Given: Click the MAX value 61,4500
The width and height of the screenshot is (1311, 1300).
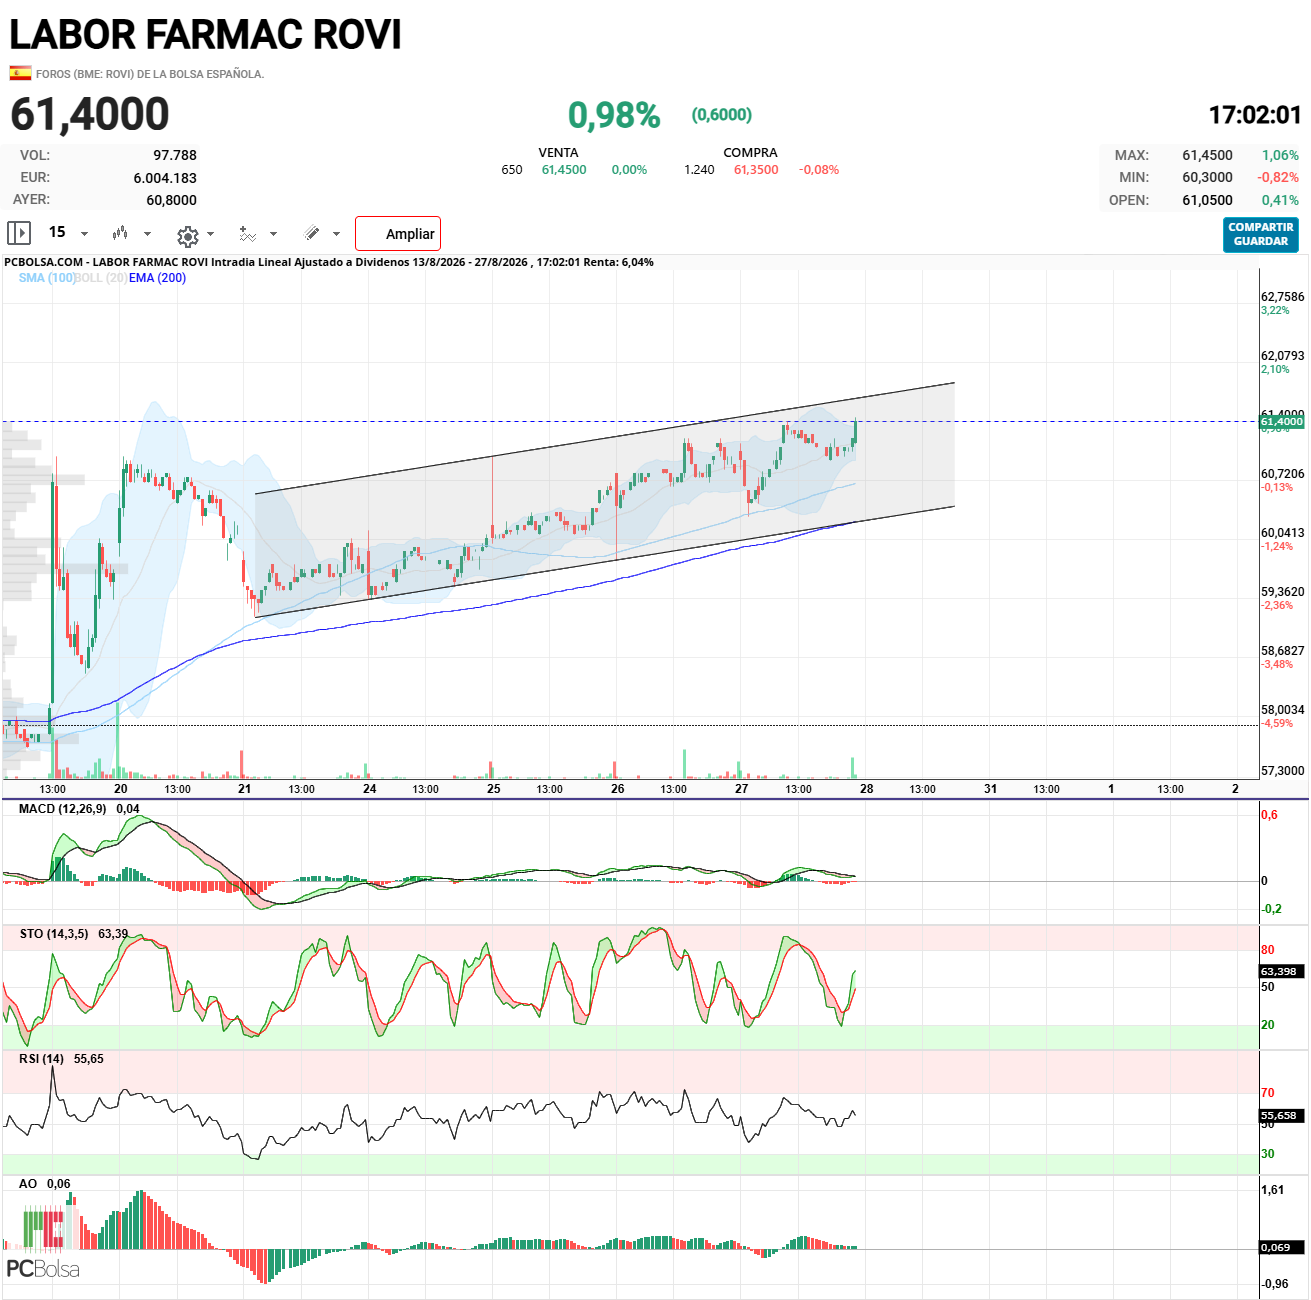Looking at the screenshot, I should (1207, 155).
